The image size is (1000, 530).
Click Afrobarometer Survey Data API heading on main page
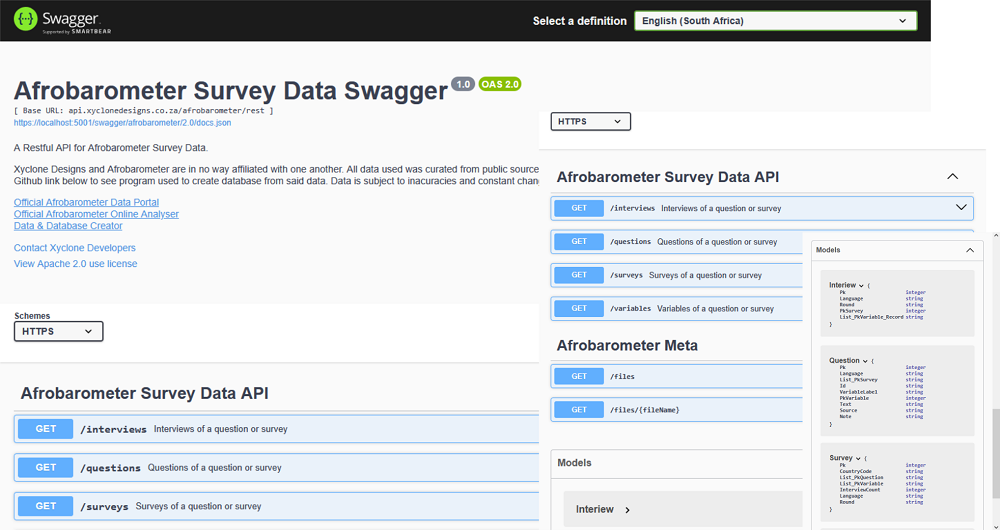pyautogui.click(x=144, y=393)
